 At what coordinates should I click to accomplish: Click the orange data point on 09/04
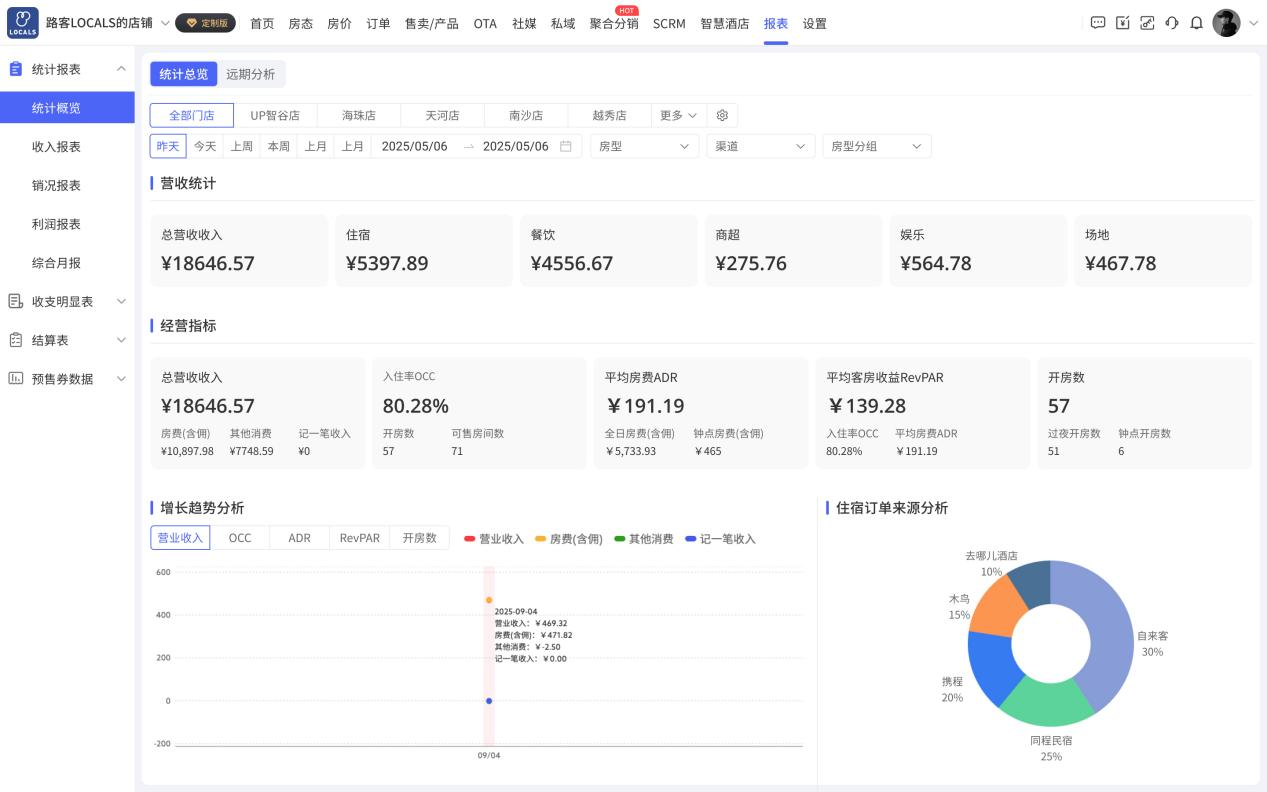(x=489, y=600)
